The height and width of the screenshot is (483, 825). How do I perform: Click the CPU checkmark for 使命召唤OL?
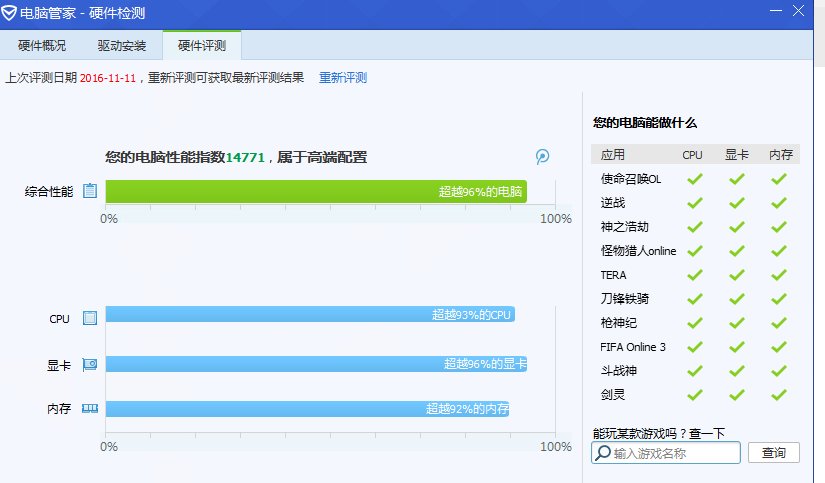click(x=692, y=179)
